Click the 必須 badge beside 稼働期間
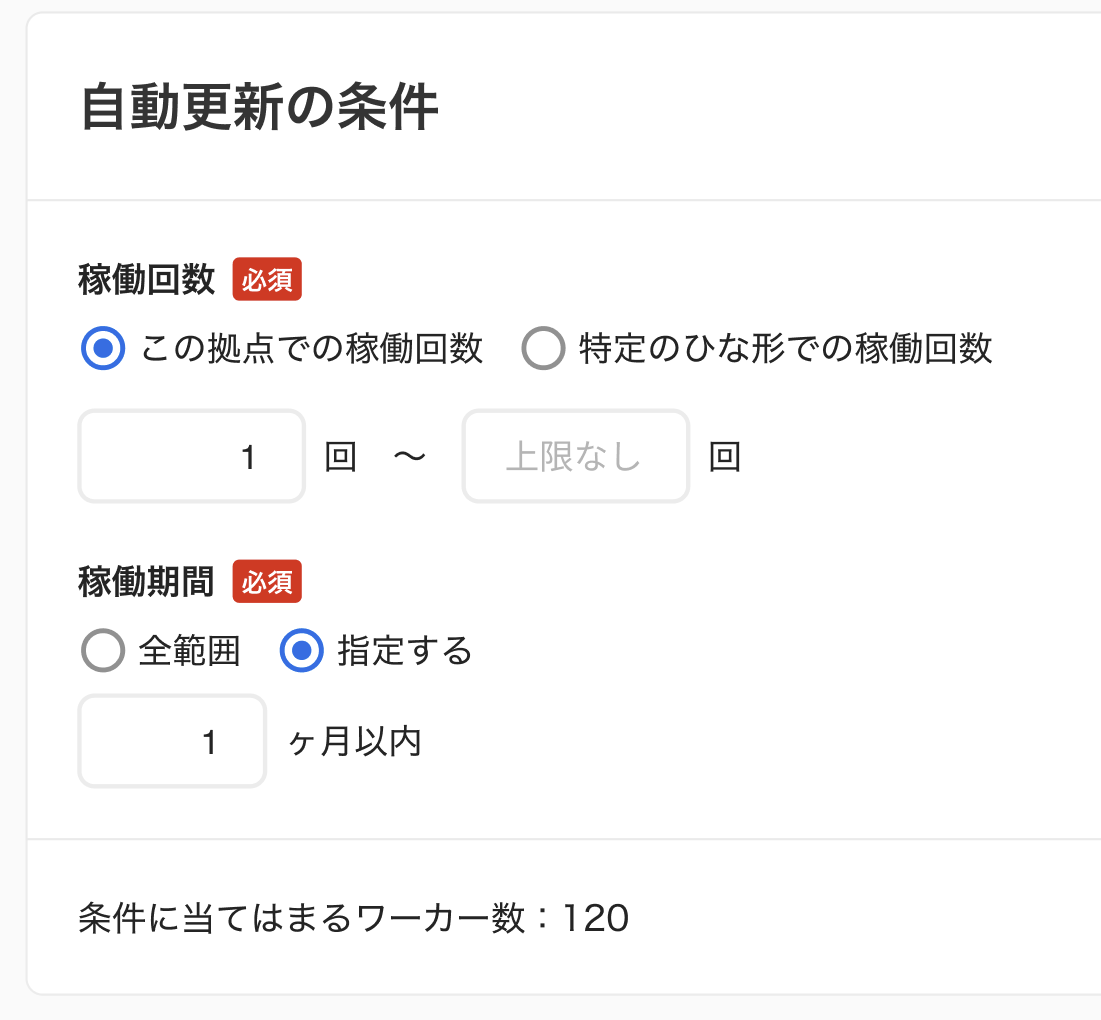 tap(268, 581)
